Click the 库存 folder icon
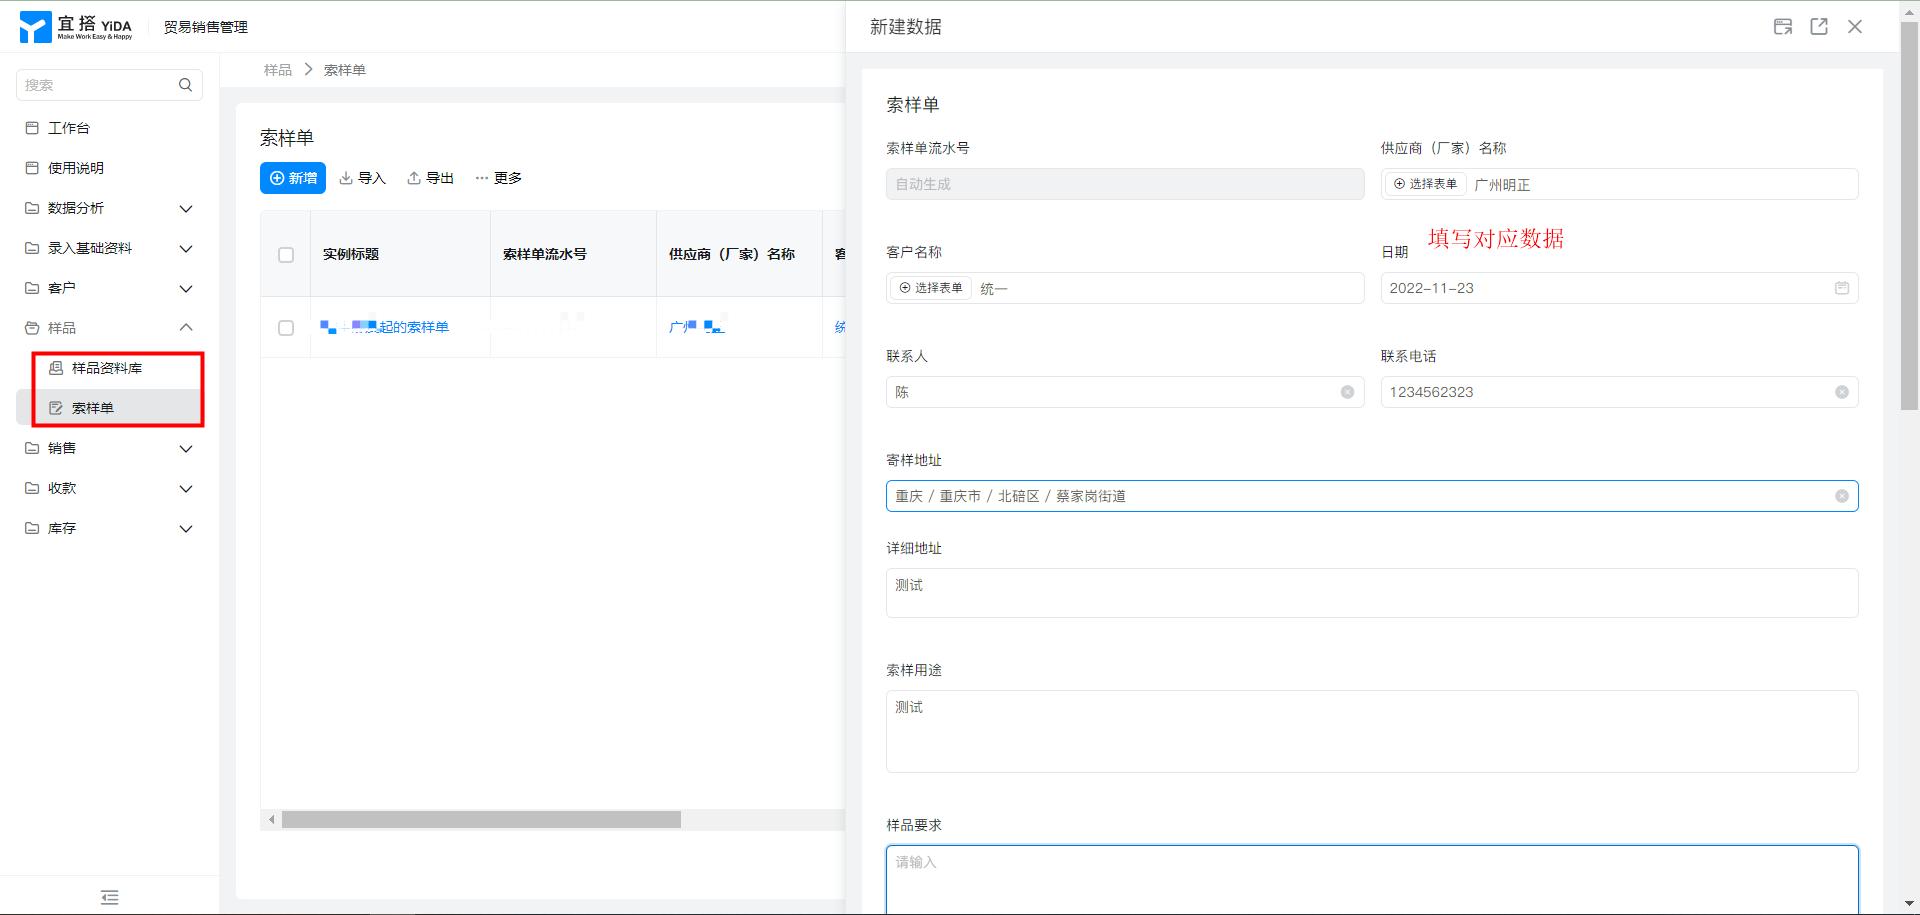Viewport: 1920px width, 915px height. (32, 528)
